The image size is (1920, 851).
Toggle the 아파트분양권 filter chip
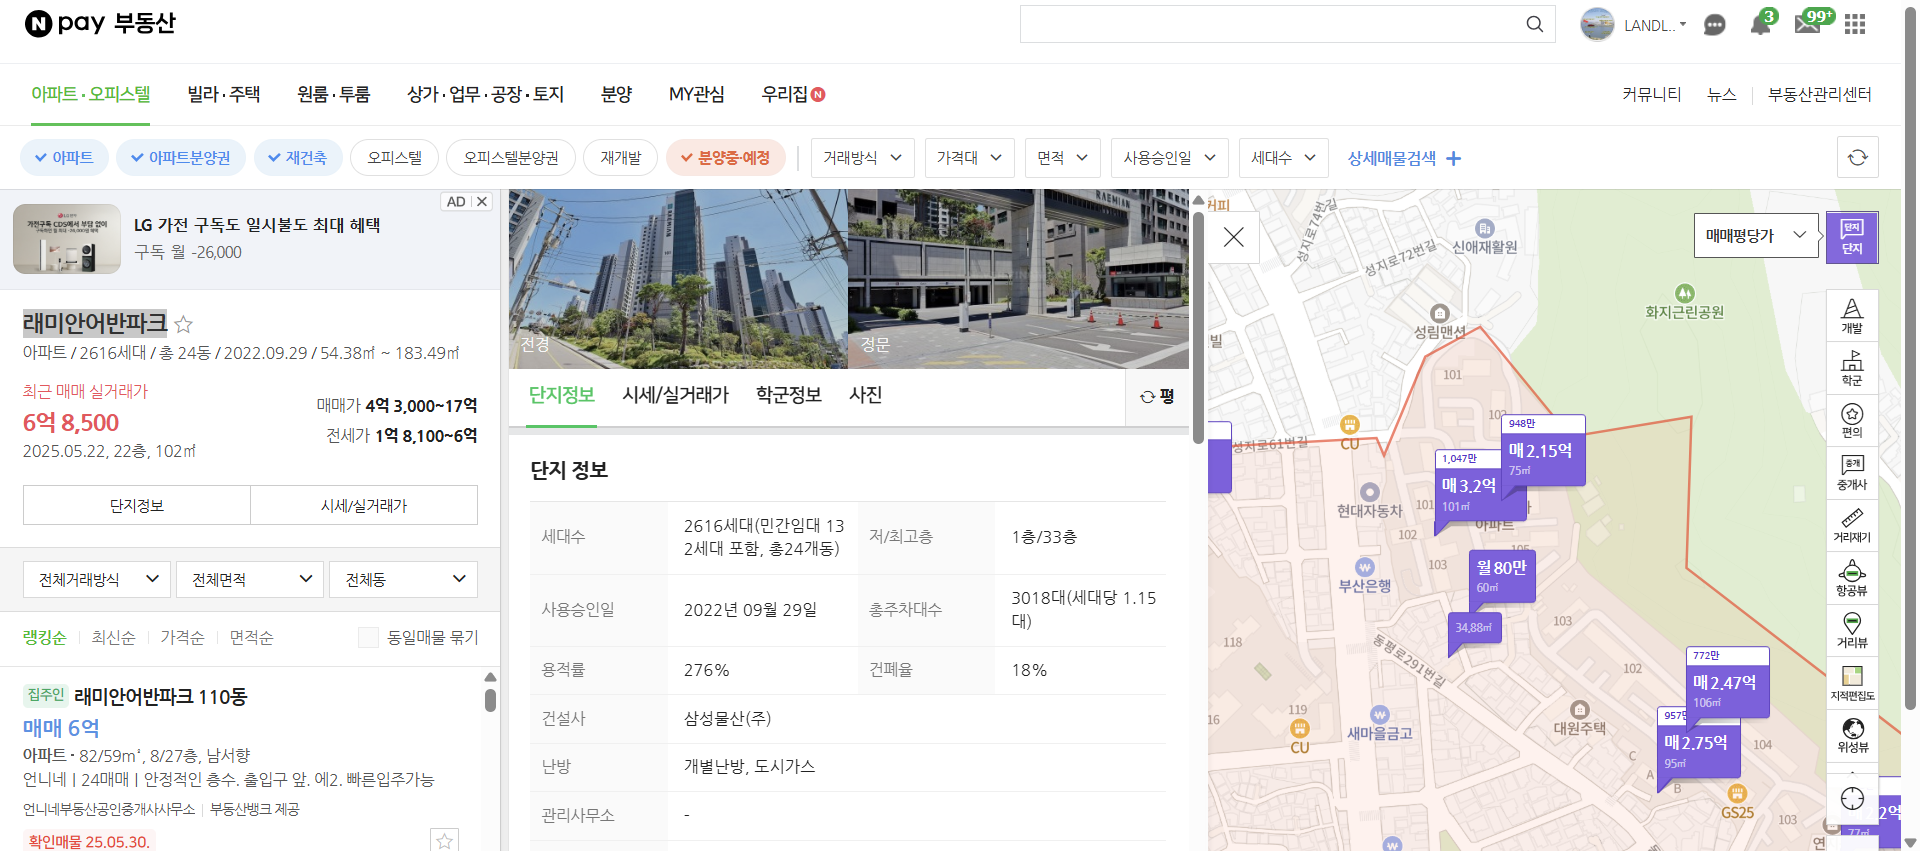[180, 157]
